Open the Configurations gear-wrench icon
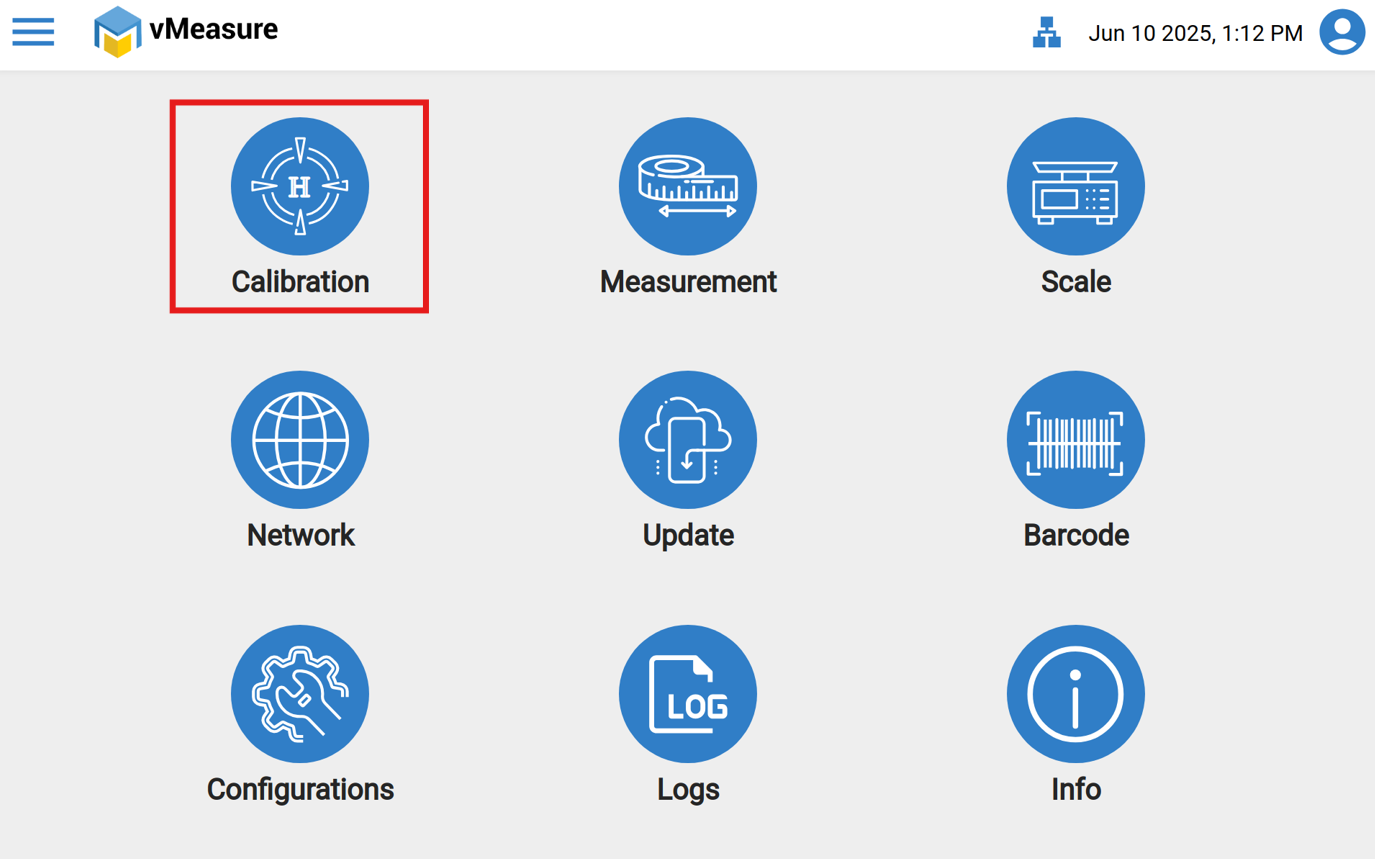Viewport: 1375px width, 859px height. click(300, 694)
